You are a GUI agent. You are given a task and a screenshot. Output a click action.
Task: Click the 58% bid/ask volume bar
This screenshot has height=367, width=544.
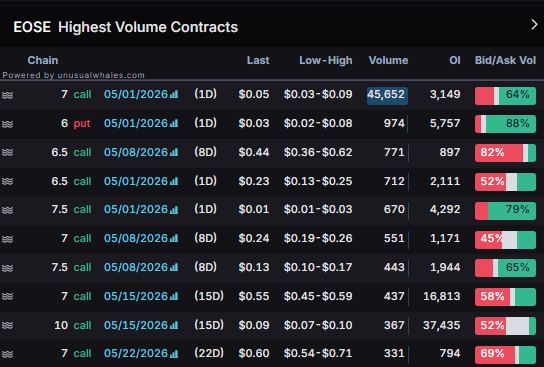click(x=505, y=297)
